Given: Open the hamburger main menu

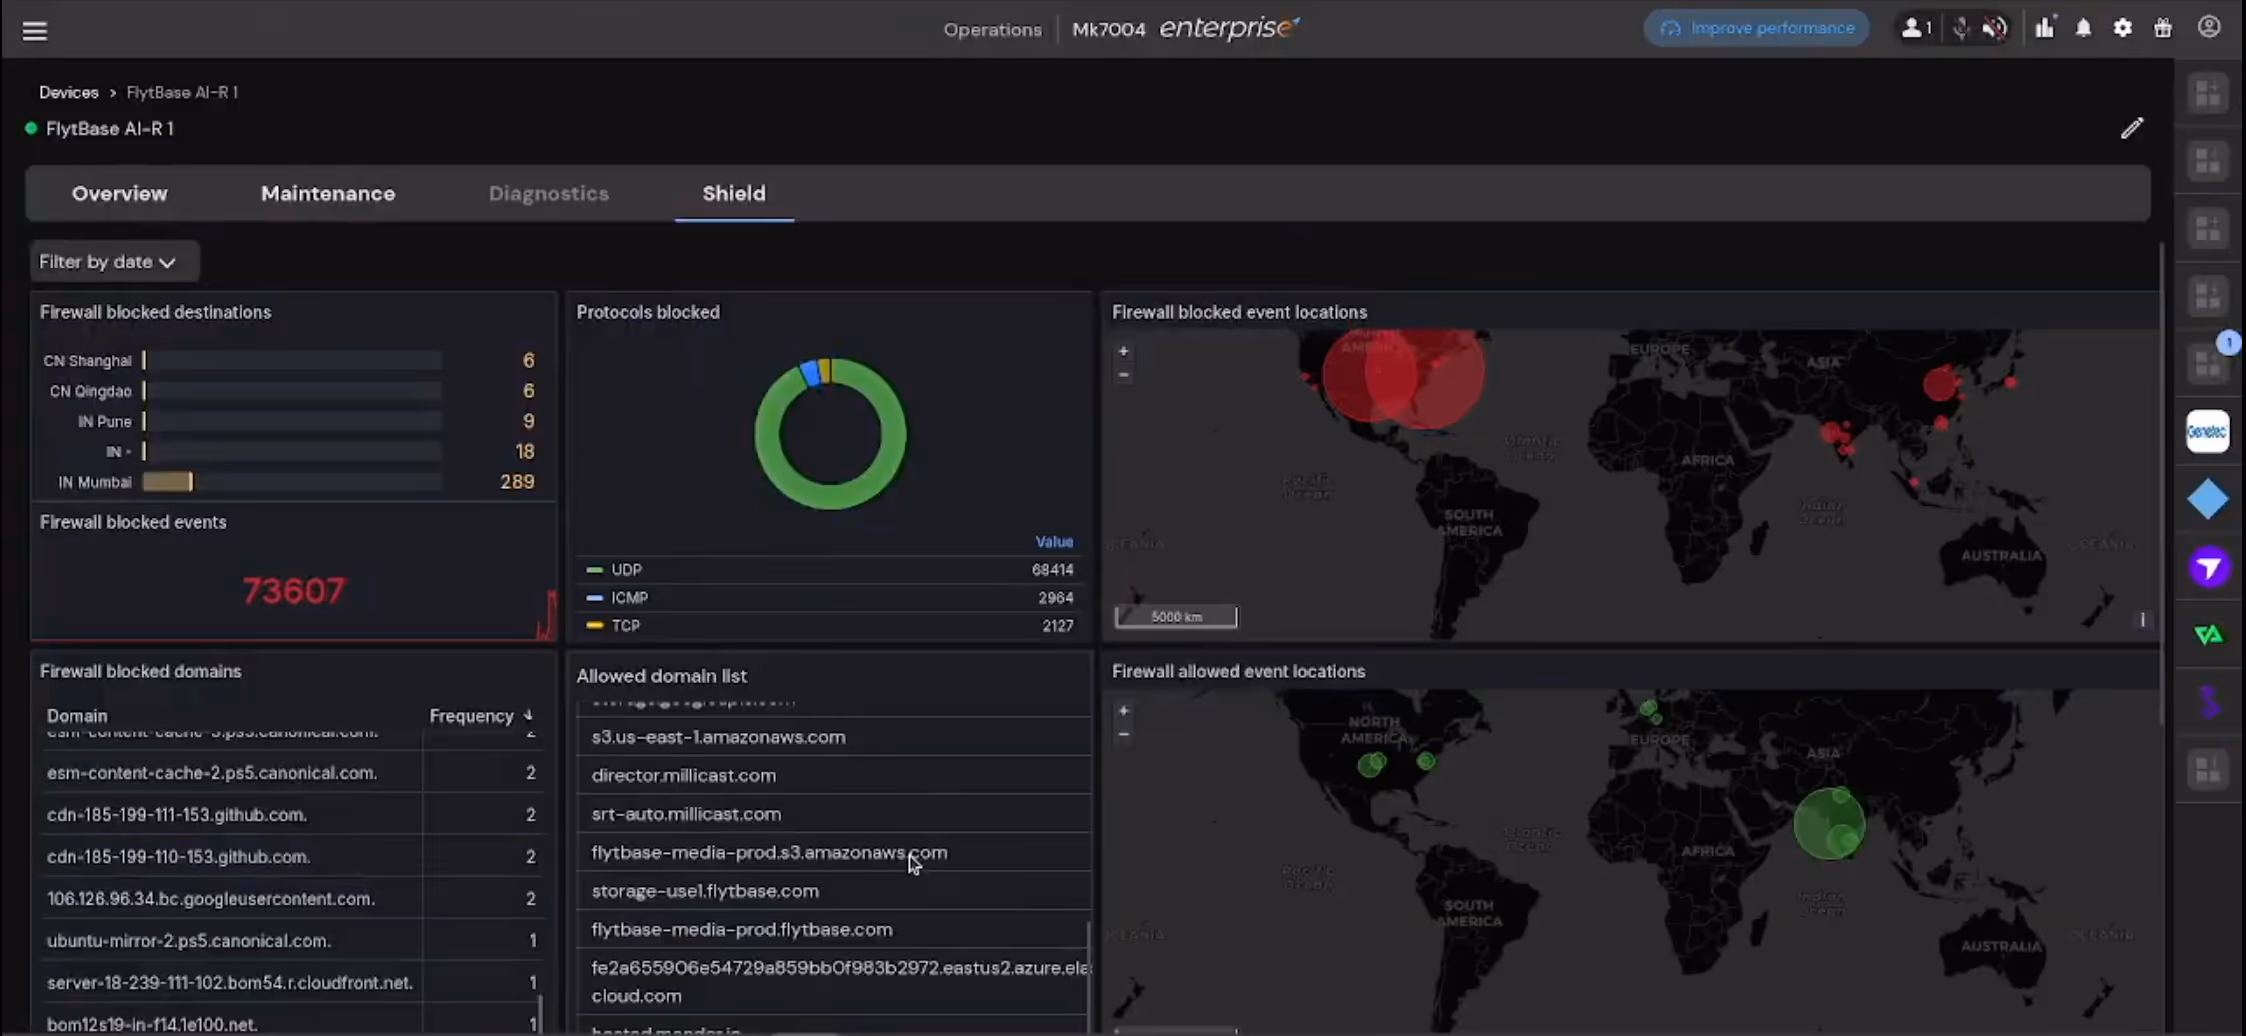Looking at the screenshot, I should [35, 30].
